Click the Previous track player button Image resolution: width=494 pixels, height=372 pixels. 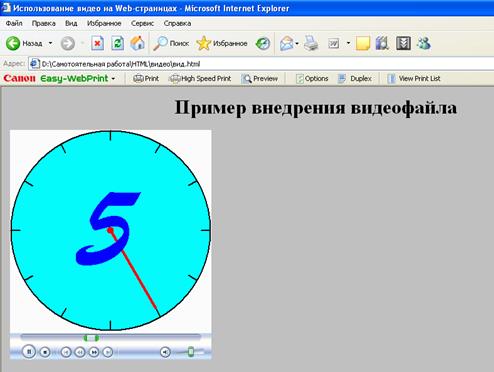click(66, 352)
